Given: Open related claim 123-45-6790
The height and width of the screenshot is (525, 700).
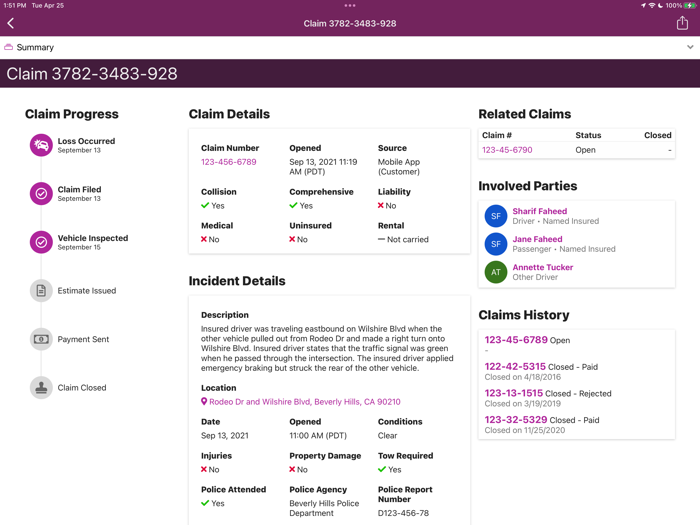Looking at the screenshot, I should [x=507, y=150].
